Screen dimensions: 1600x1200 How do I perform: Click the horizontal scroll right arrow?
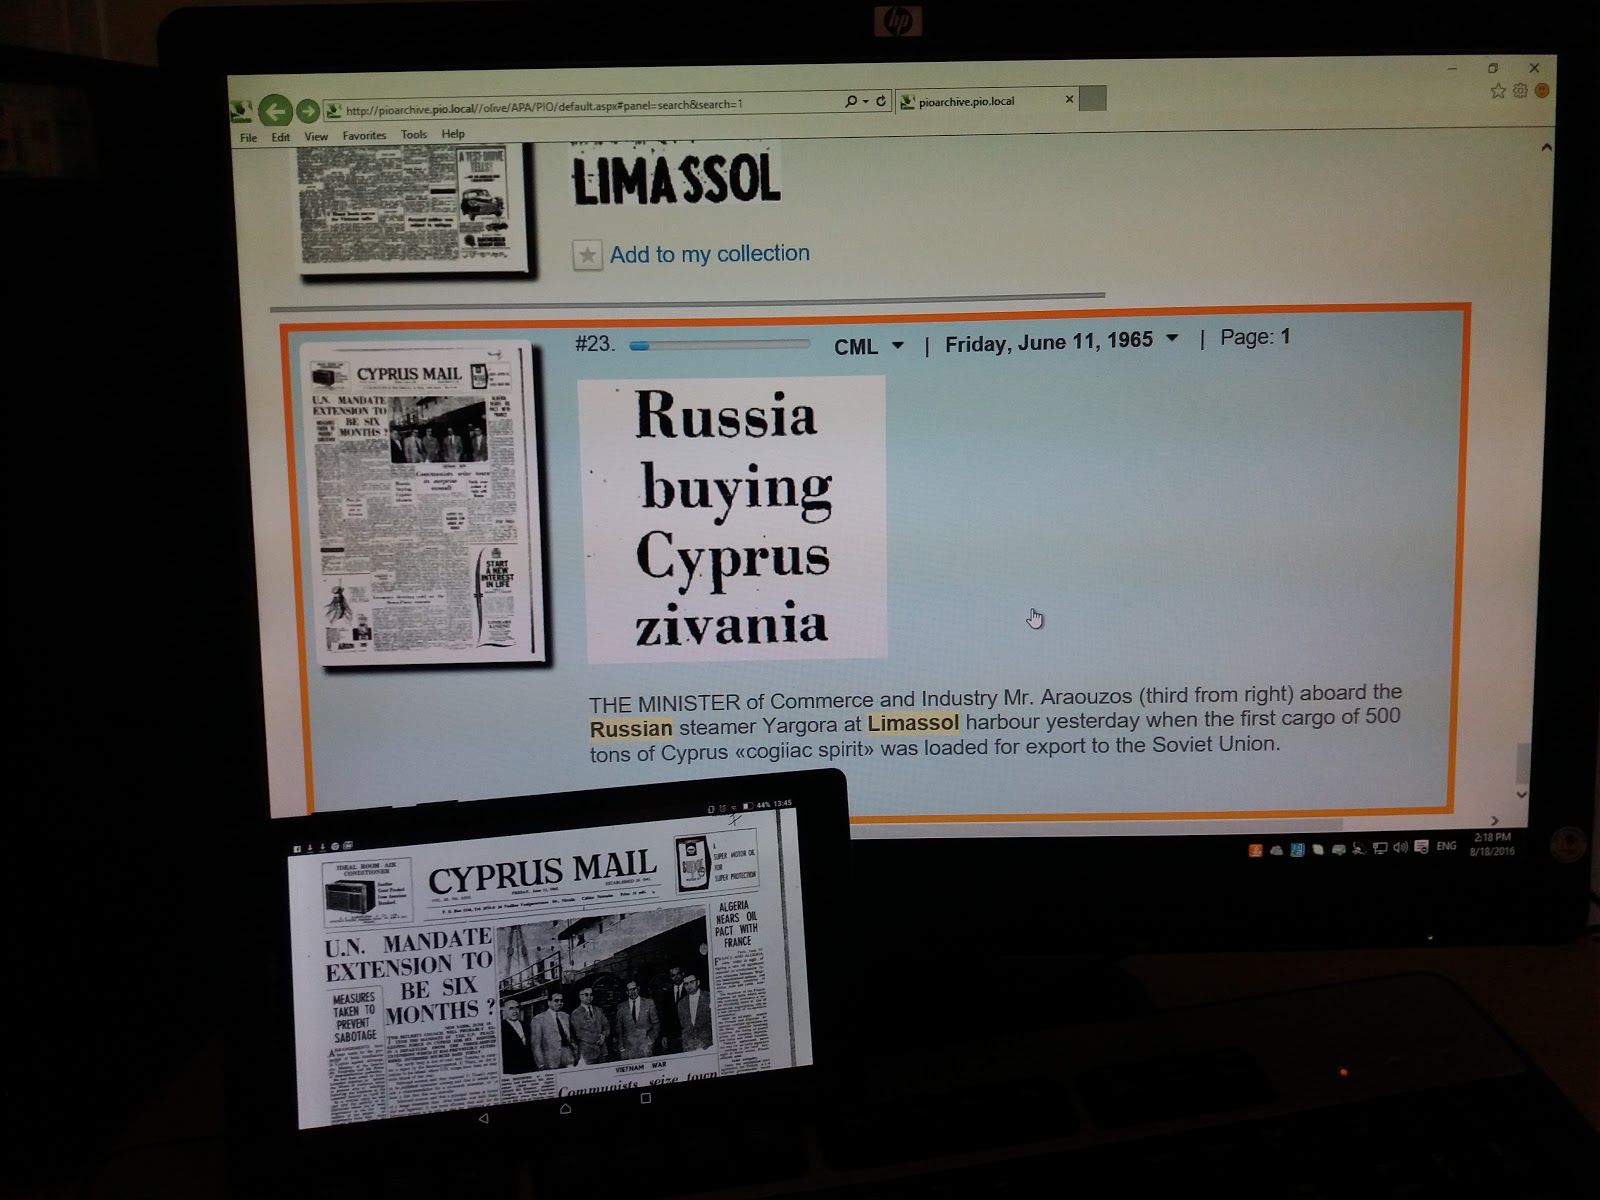tap(1495, 821)
